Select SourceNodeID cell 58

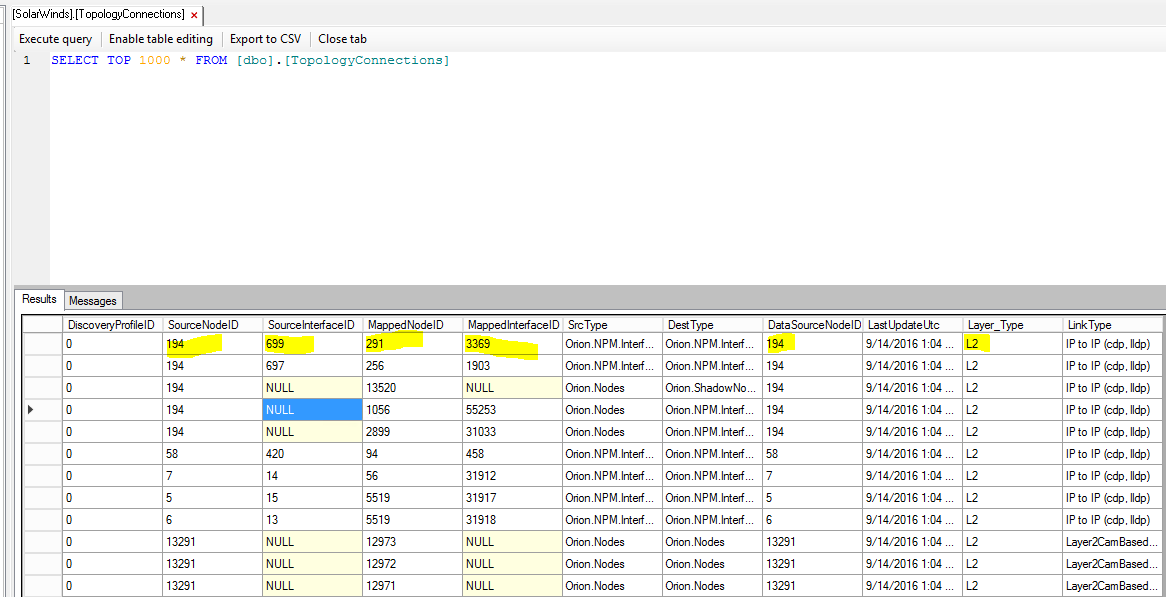tap(213, 454)
